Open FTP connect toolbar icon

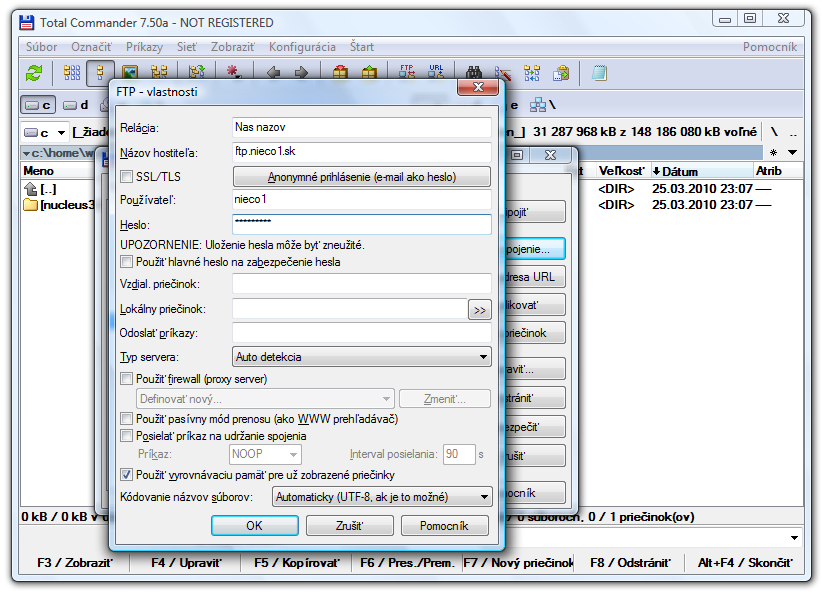(x=407, y=72)
